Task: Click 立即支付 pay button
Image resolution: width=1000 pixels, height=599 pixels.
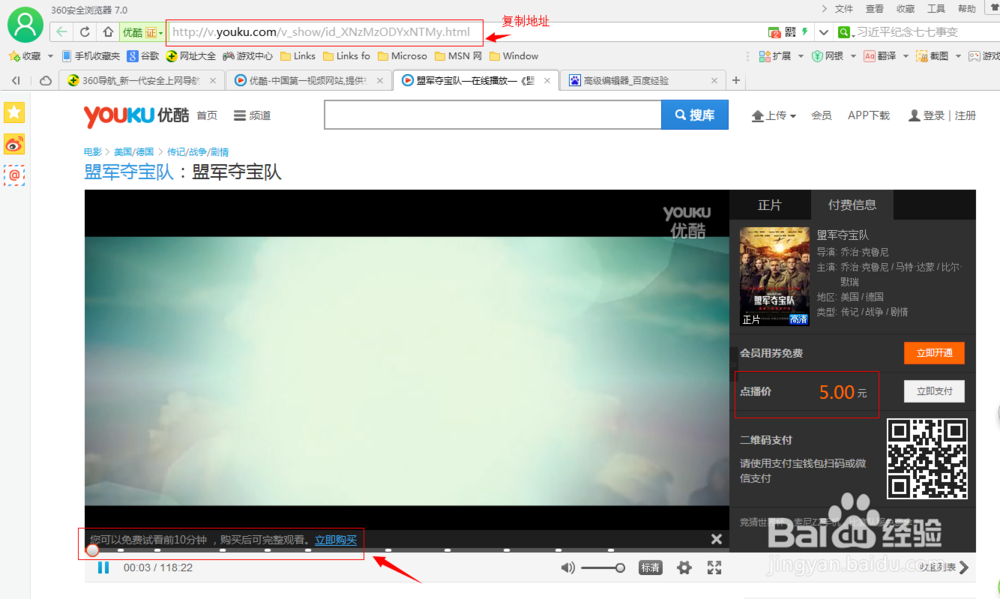Action: coord(934,391)
